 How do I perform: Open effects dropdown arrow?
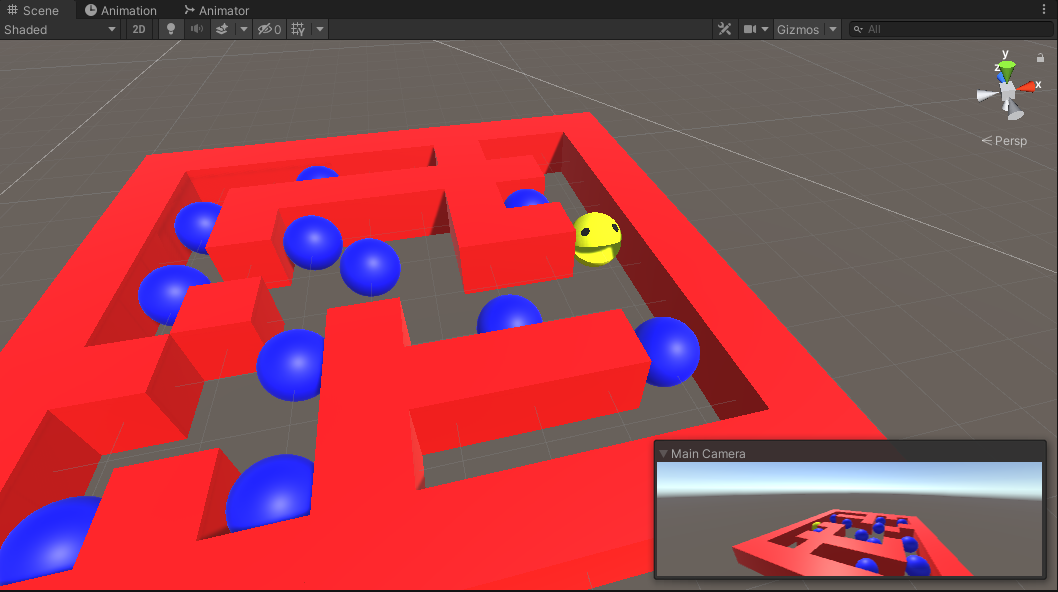pos(244,29)
